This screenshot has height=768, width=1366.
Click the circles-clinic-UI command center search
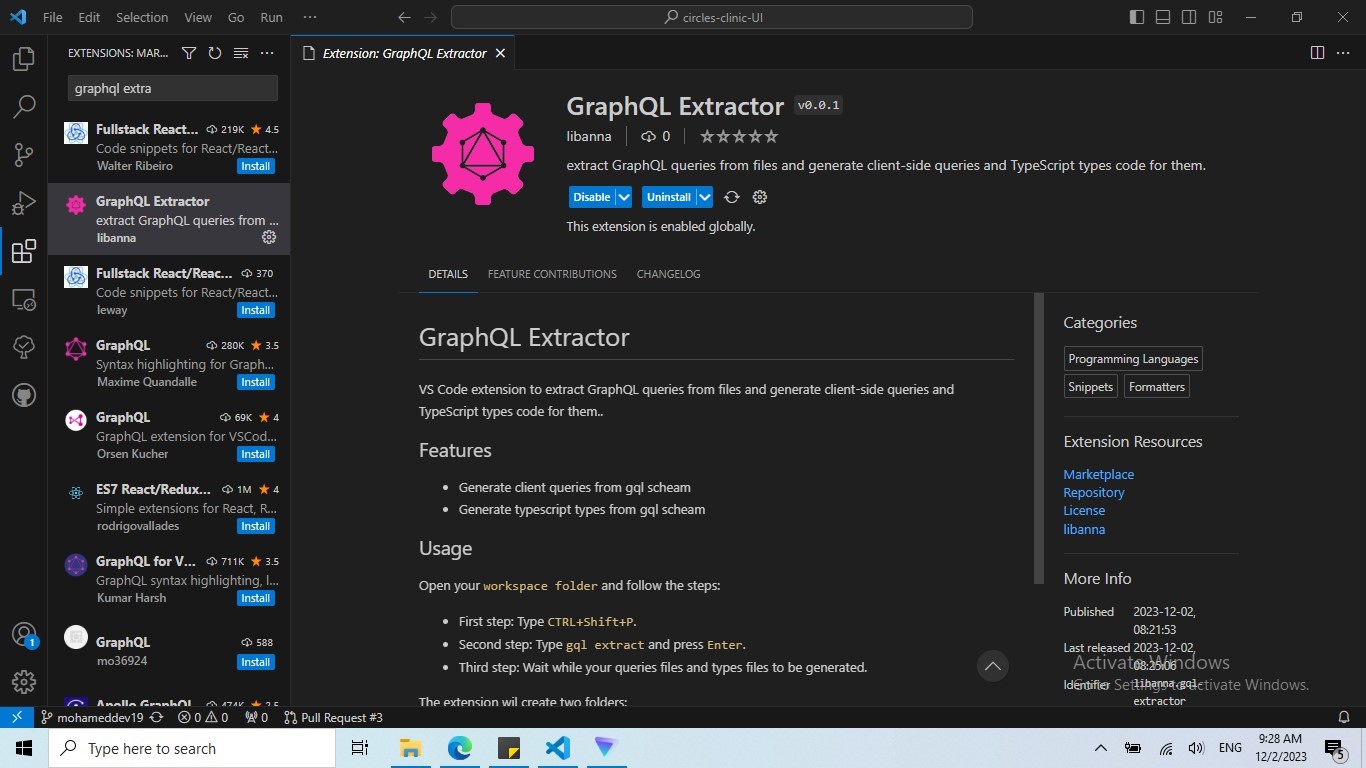[x=712, y=17]
